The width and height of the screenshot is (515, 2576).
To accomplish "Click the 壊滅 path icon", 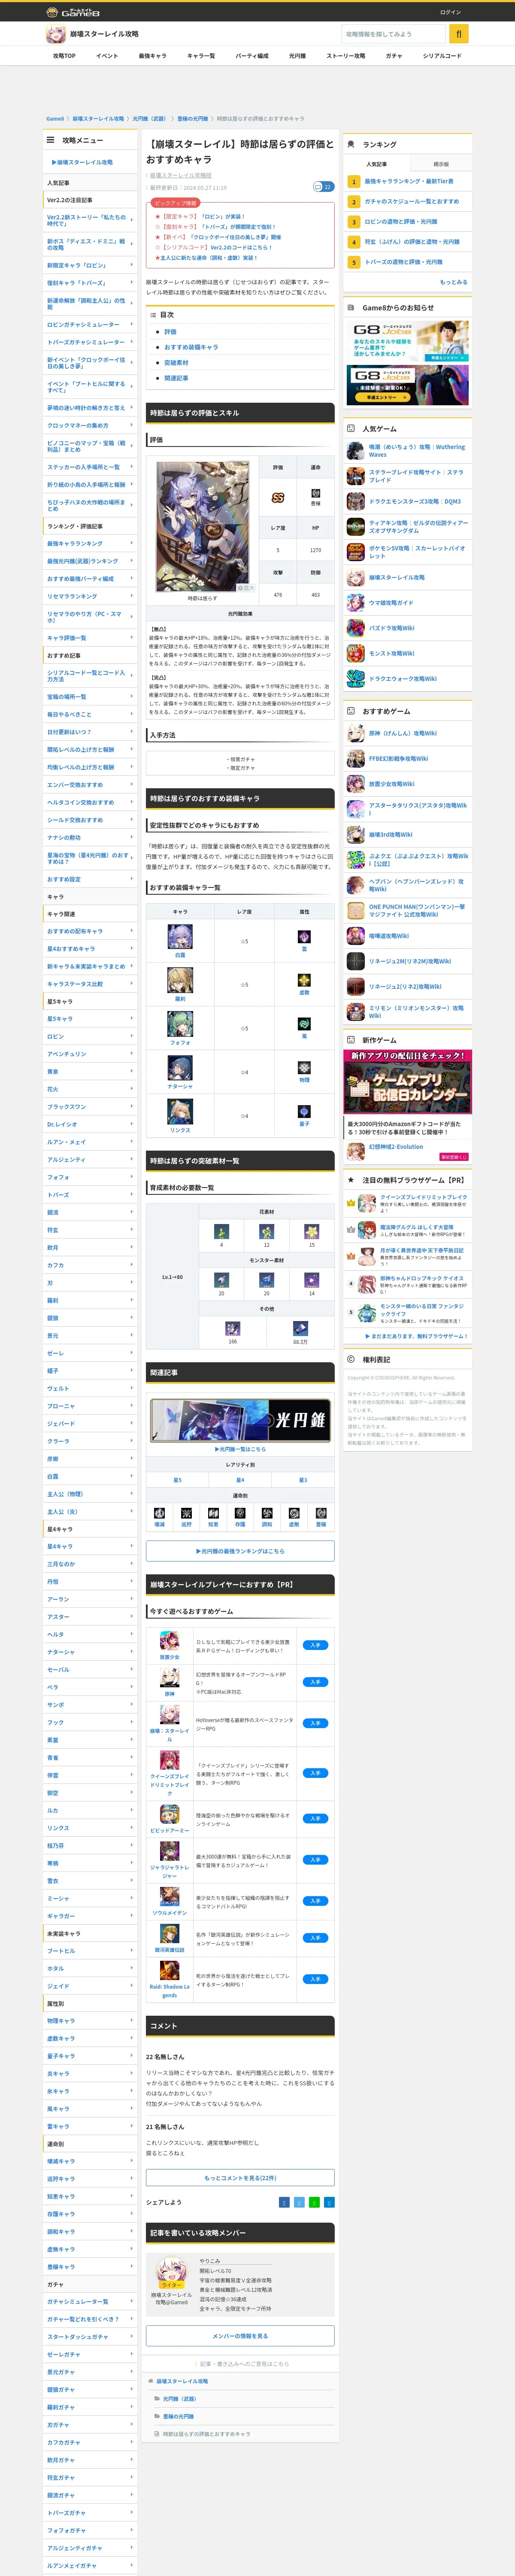I will tap(159, 1513).
